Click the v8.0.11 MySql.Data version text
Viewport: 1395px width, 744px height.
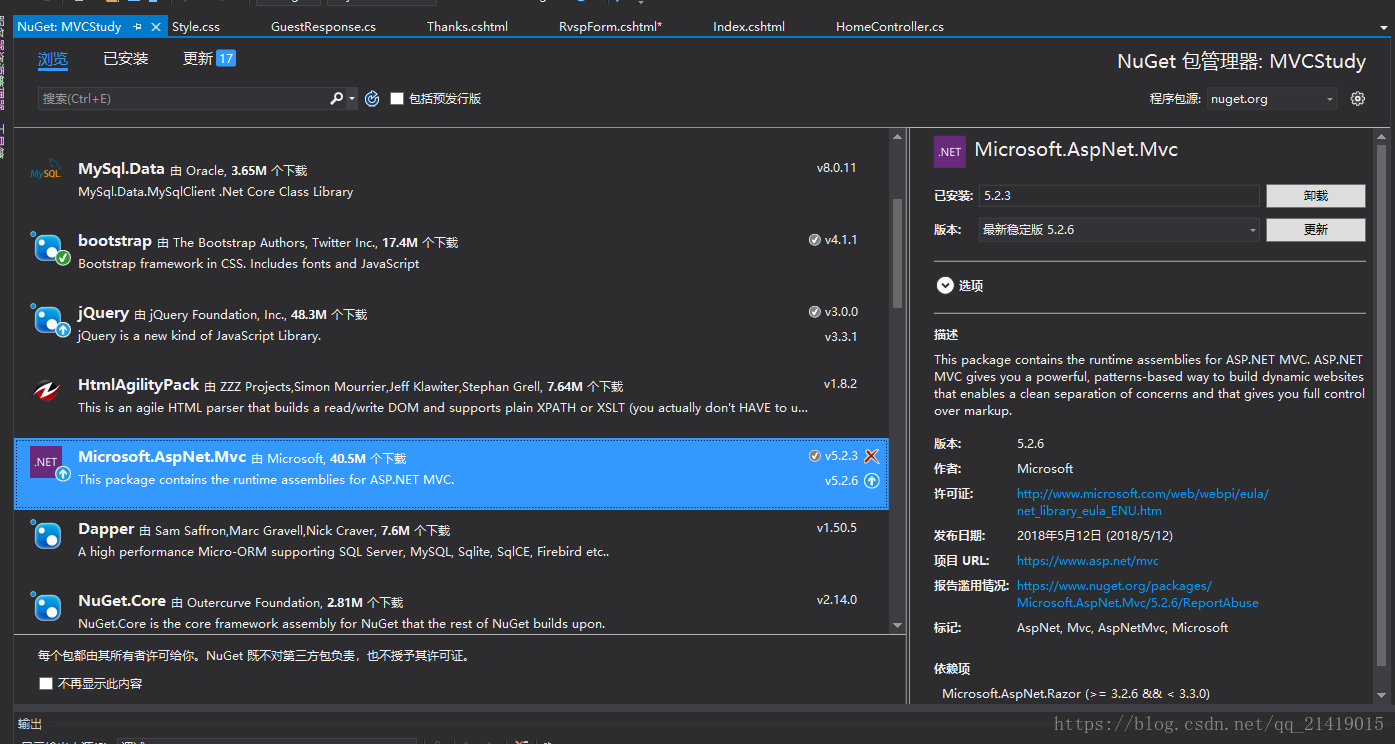coord(837,168)
